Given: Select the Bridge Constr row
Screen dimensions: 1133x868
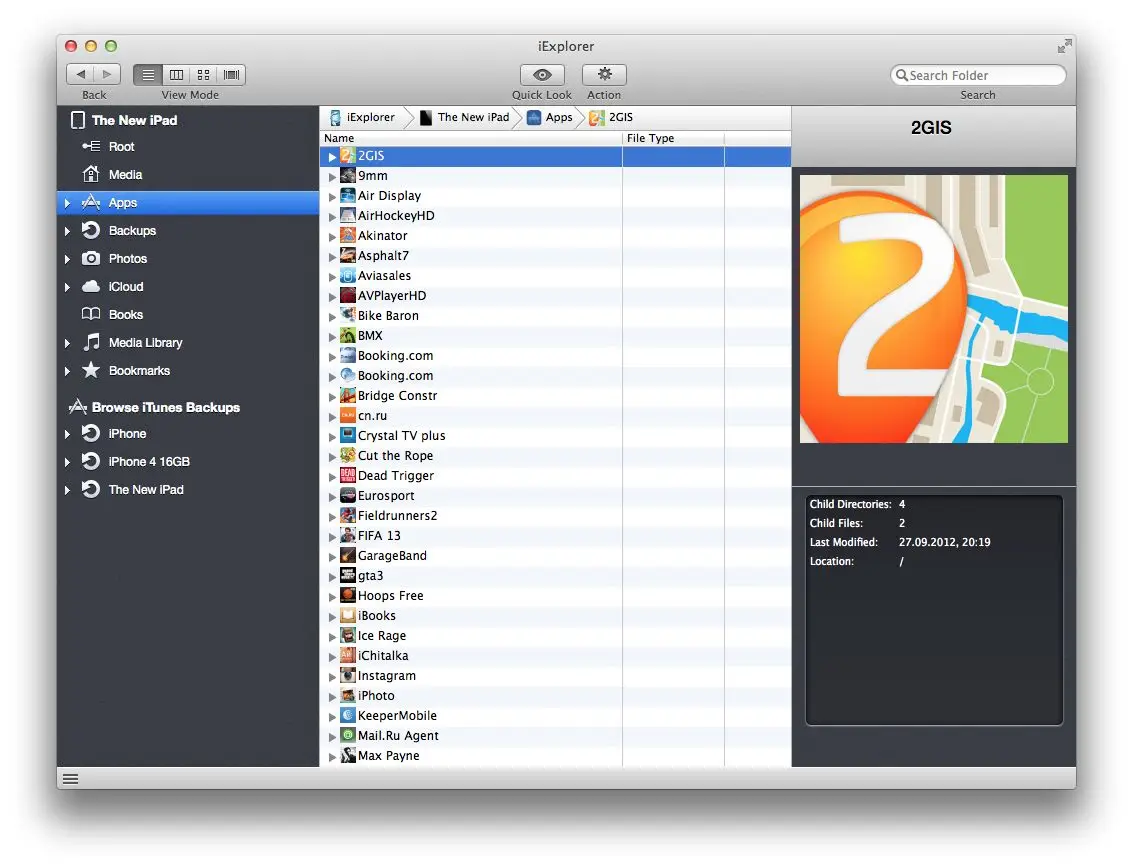Looking at the screenshot, I should pyautogui.click(x=555, y=396).
